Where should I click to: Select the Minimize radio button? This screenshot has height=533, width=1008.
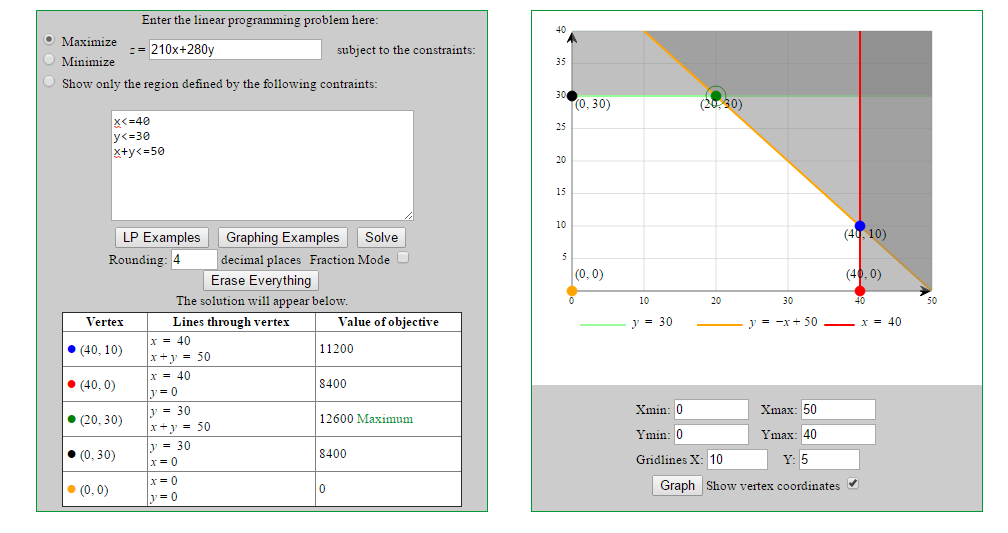coord(49,60)
